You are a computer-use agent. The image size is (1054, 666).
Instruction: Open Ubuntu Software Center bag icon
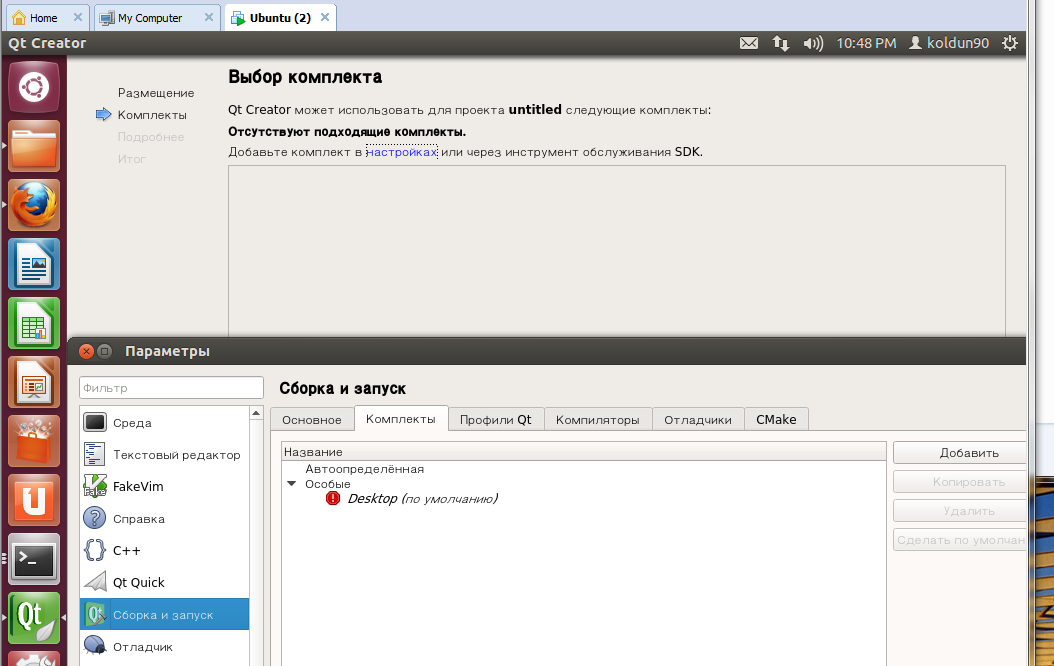point(34,442)
